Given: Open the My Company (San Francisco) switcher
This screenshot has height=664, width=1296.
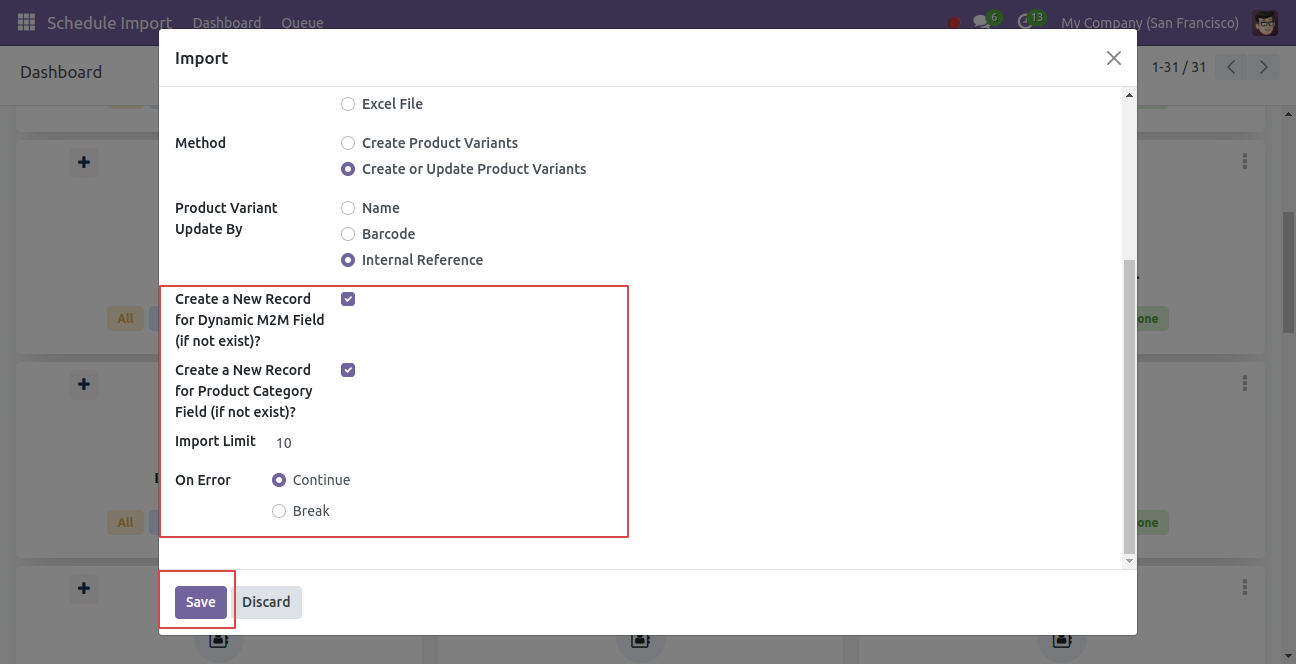Looking at the screenshot, I should point(1150,22).
